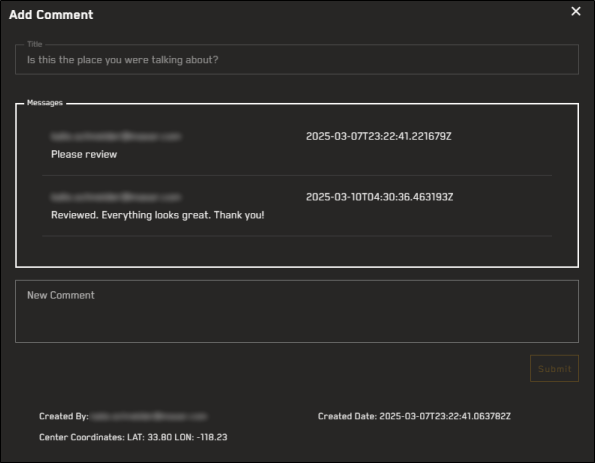This screenshot has height=463, width=595.
Task: Click the LON -118.23 coordinate value
Action: [x=201, y=437]
